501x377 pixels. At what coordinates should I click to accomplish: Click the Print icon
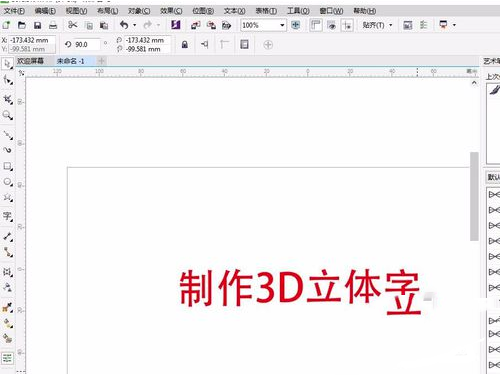coord(53,25)
